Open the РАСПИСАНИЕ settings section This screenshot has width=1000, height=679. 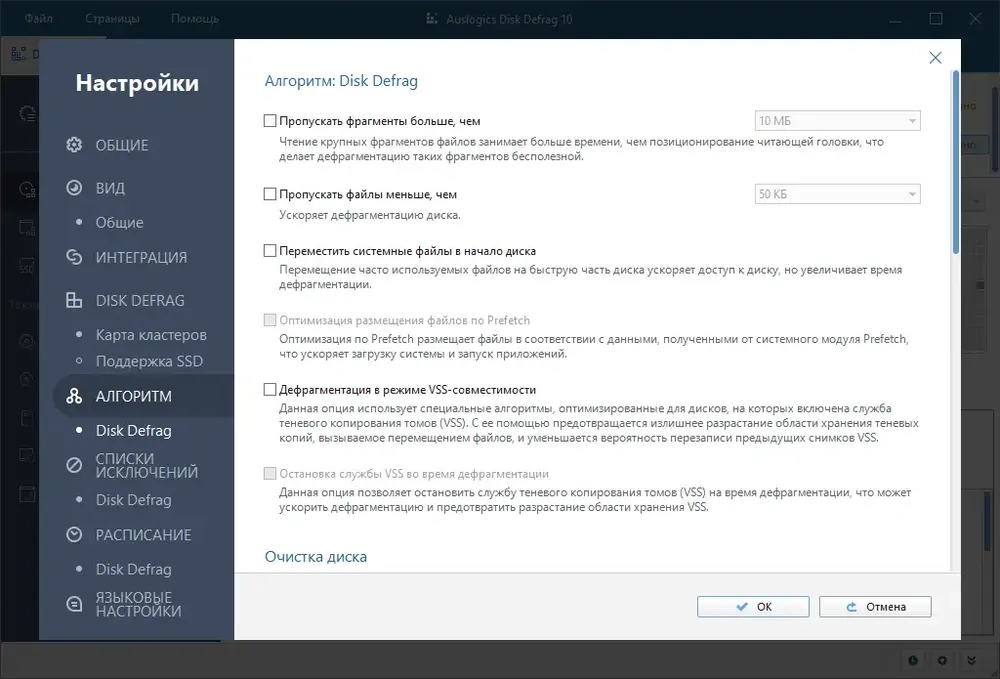(143, 535)
